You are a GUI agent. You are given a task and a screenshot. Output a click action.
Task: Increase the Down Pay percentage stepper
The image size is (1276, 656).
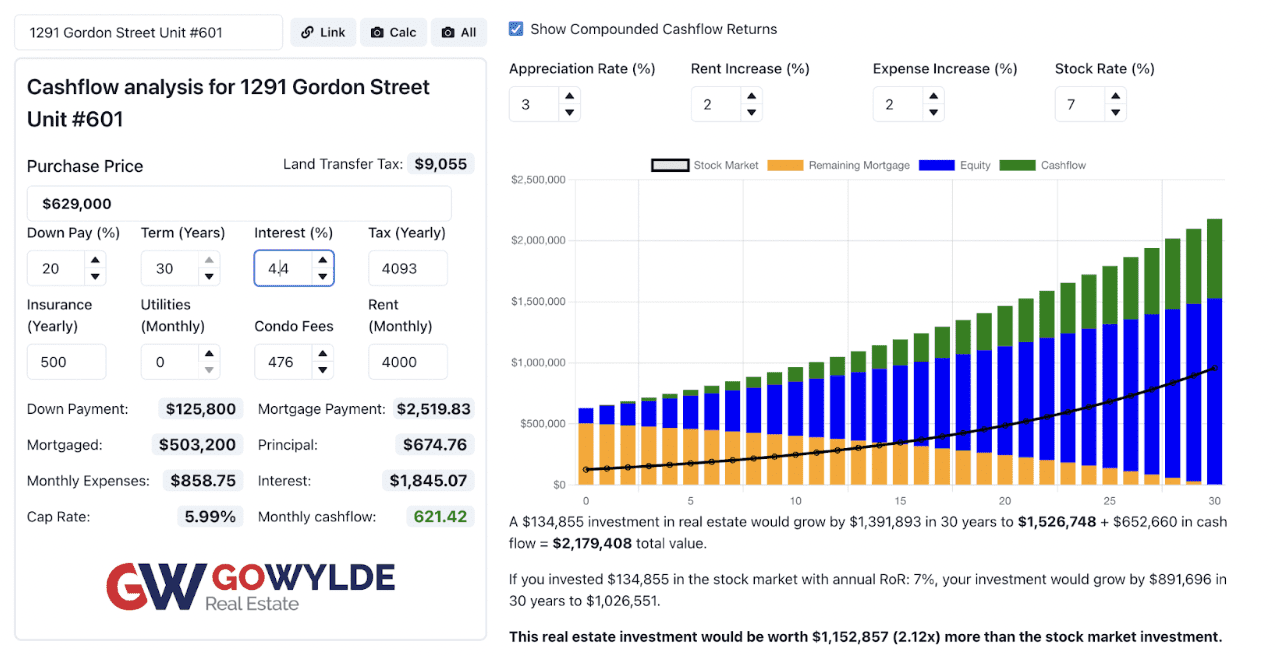[95, 261]
